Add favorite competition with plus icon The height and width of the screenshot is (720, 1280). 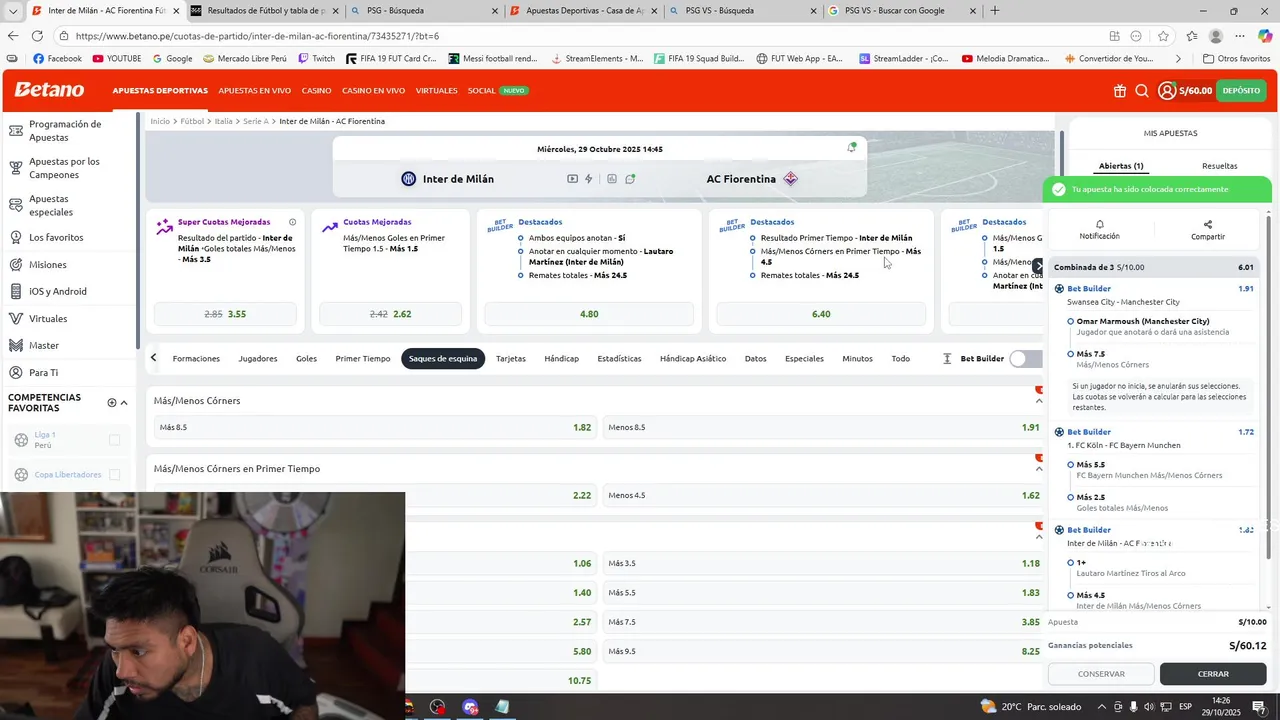coord(112,402)
